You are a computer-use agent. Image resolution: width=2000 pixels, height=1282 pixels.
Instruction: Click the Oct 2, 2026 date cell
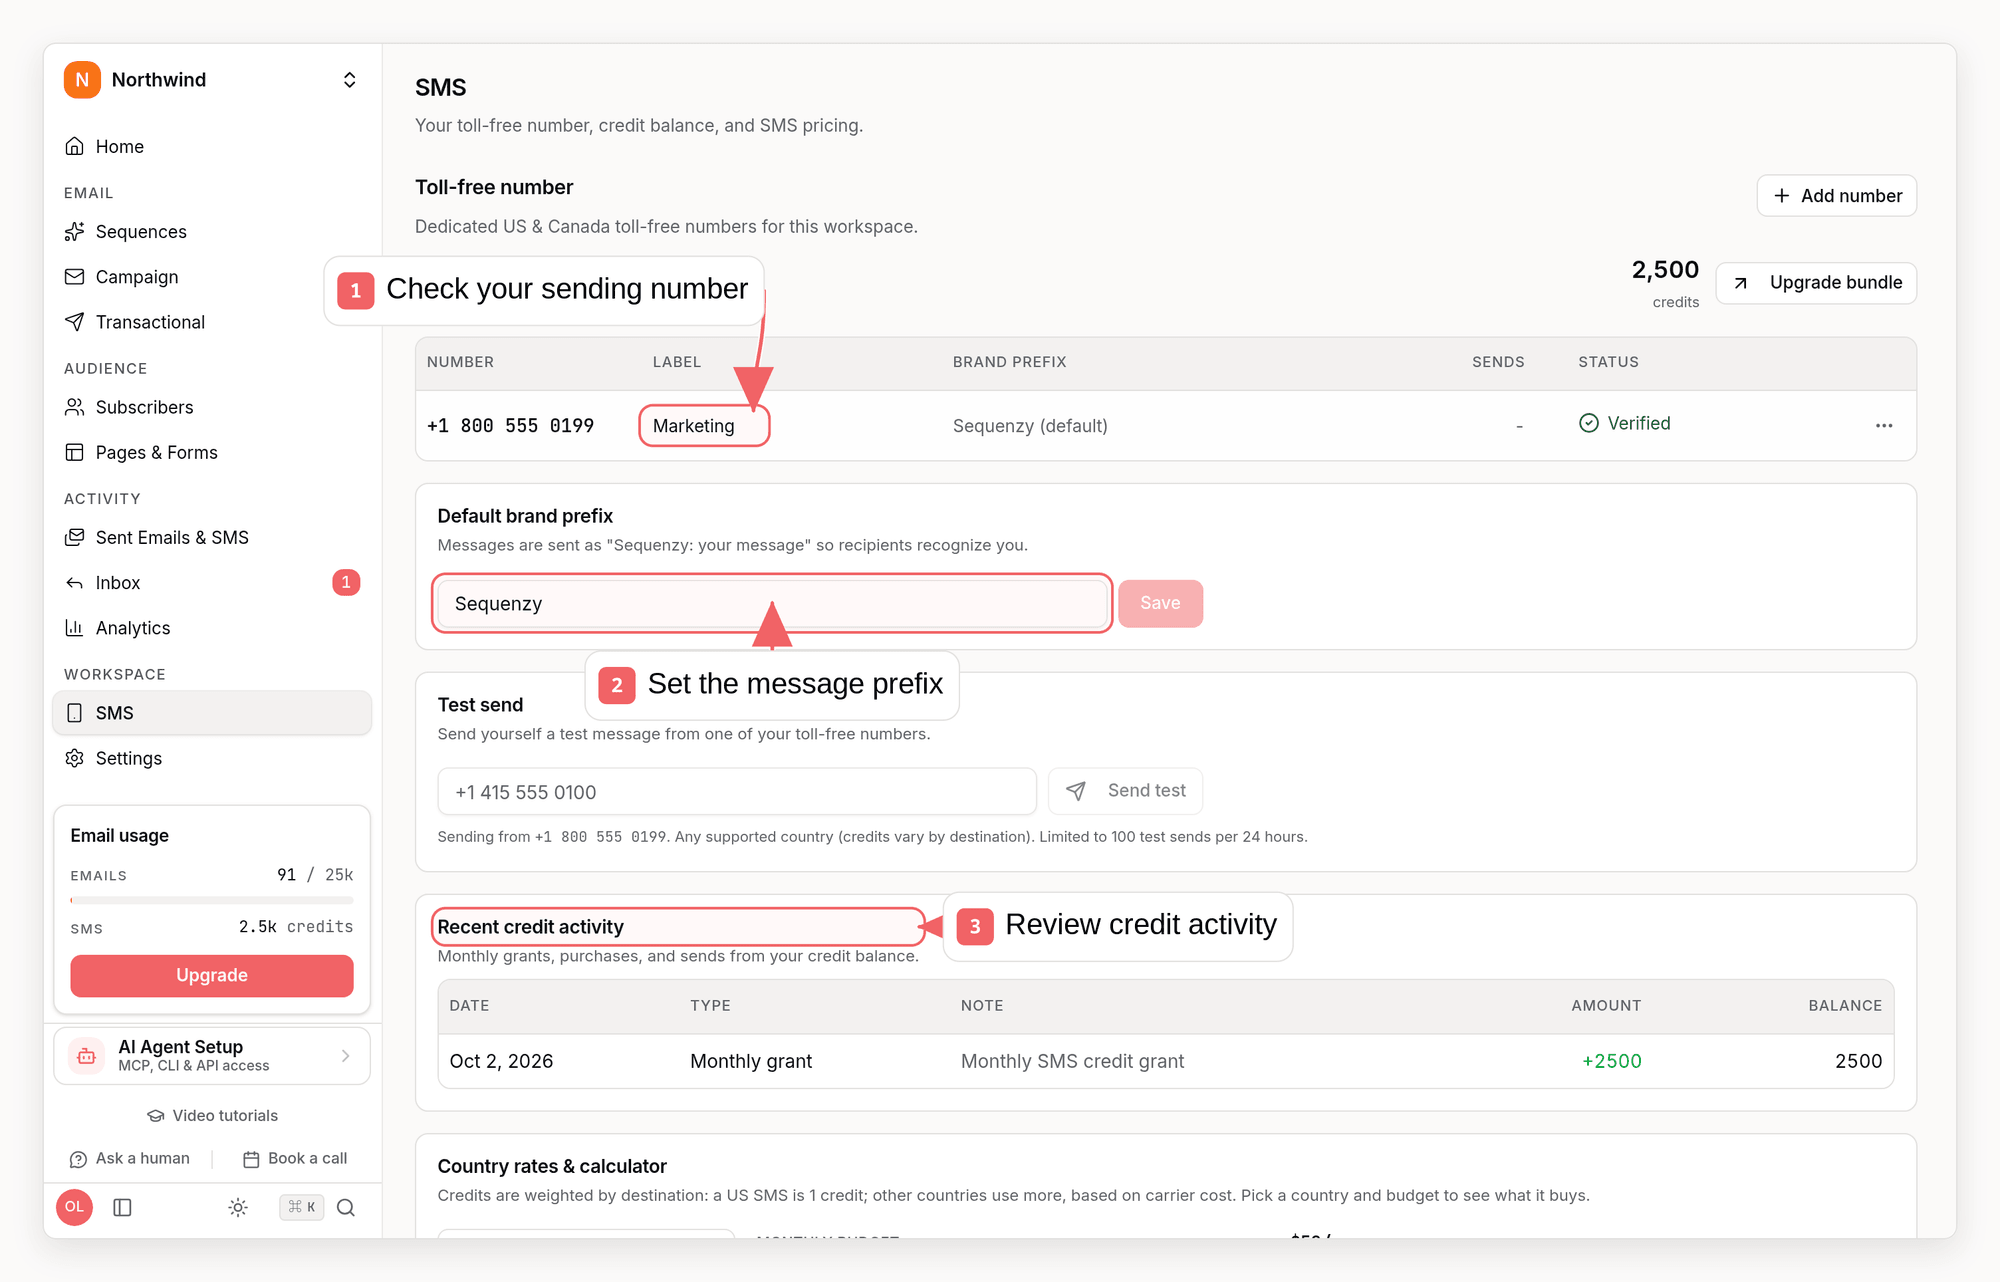[x=501, y=1061]
